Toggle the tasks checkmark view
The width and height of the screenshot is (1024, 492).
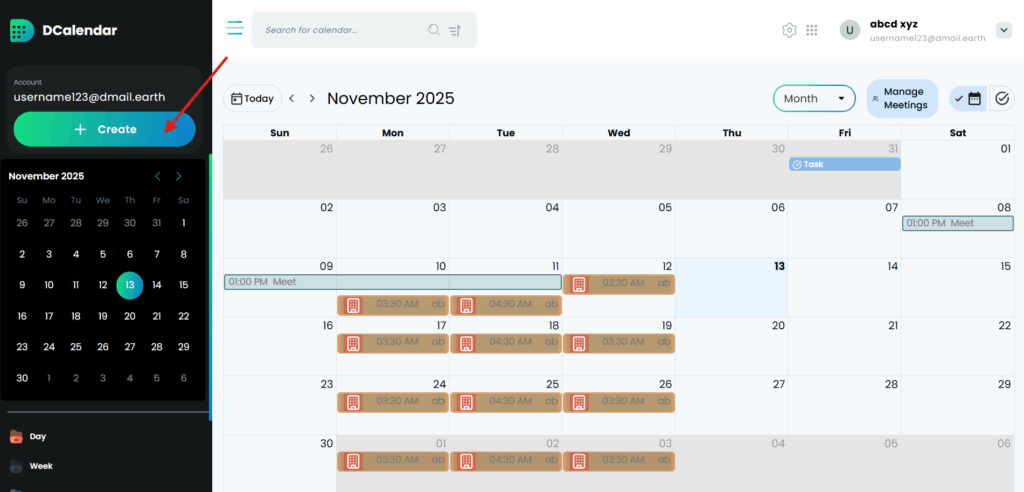coord(1002,98)
